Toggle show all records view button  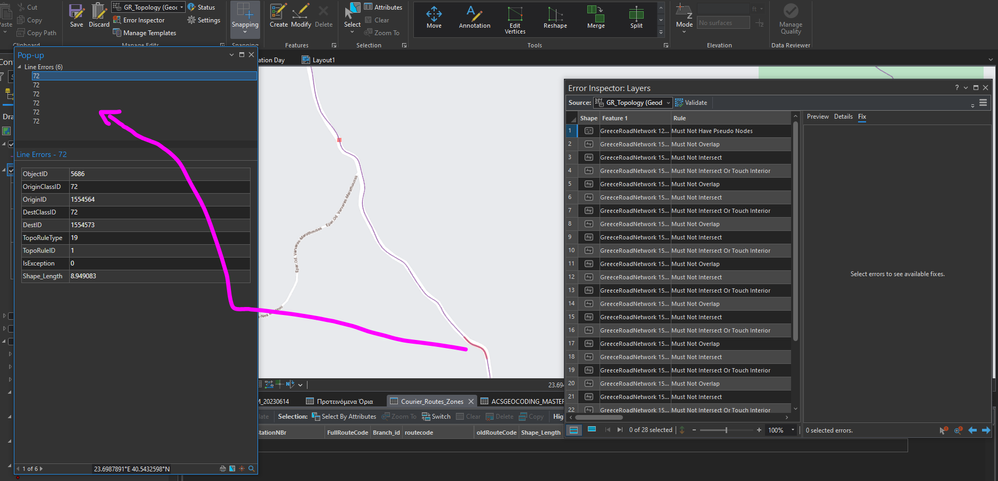(573, 430)
